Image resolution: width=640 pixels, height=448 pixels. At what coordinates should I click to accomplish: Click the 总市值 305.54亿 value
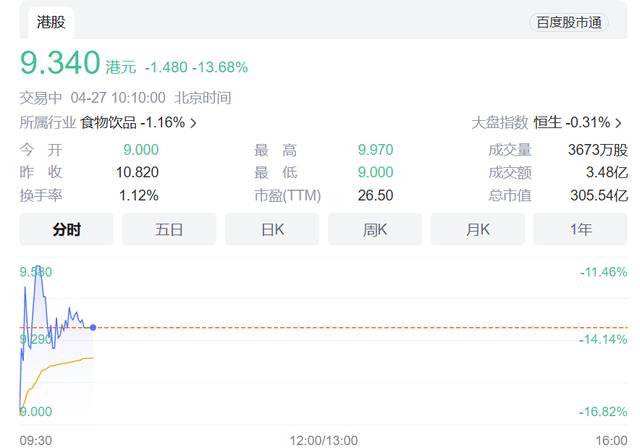click(x=599, y=195)
